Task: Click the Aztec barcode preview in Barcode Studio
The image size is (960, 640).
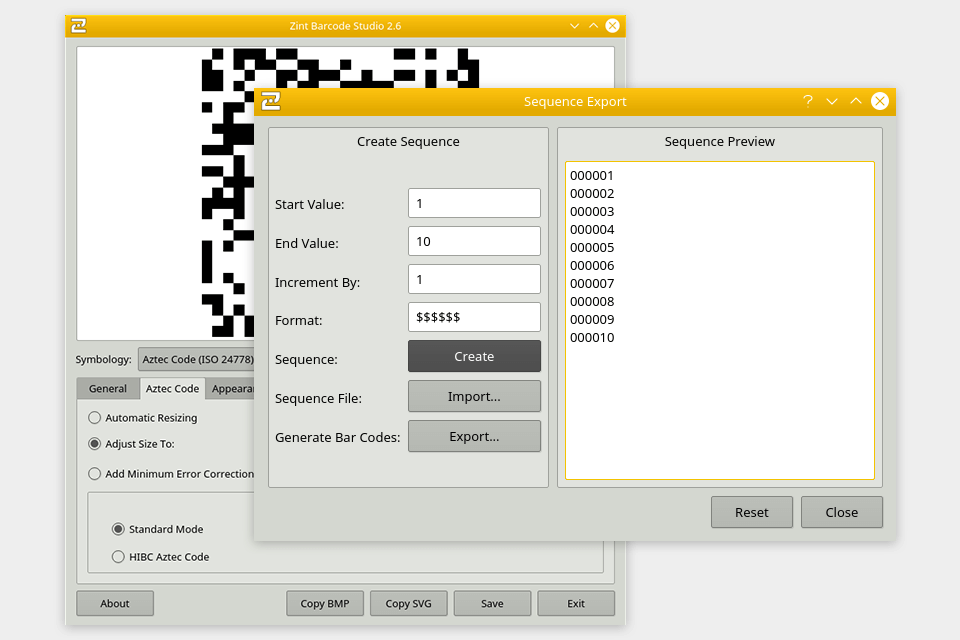Action: pyautogui.click(x=228, y=193)
